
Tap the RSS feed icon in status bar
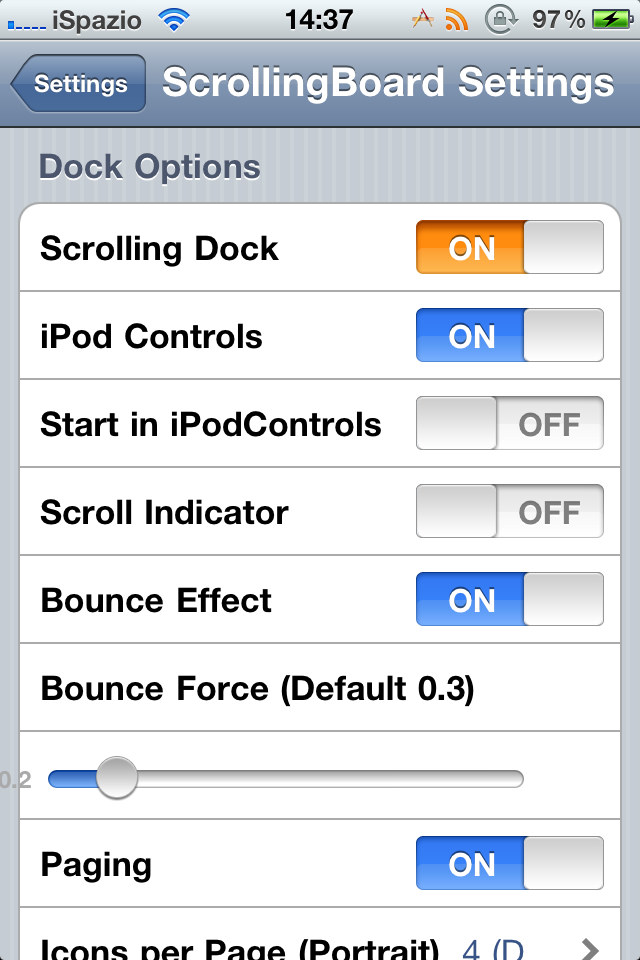[457, 19]
